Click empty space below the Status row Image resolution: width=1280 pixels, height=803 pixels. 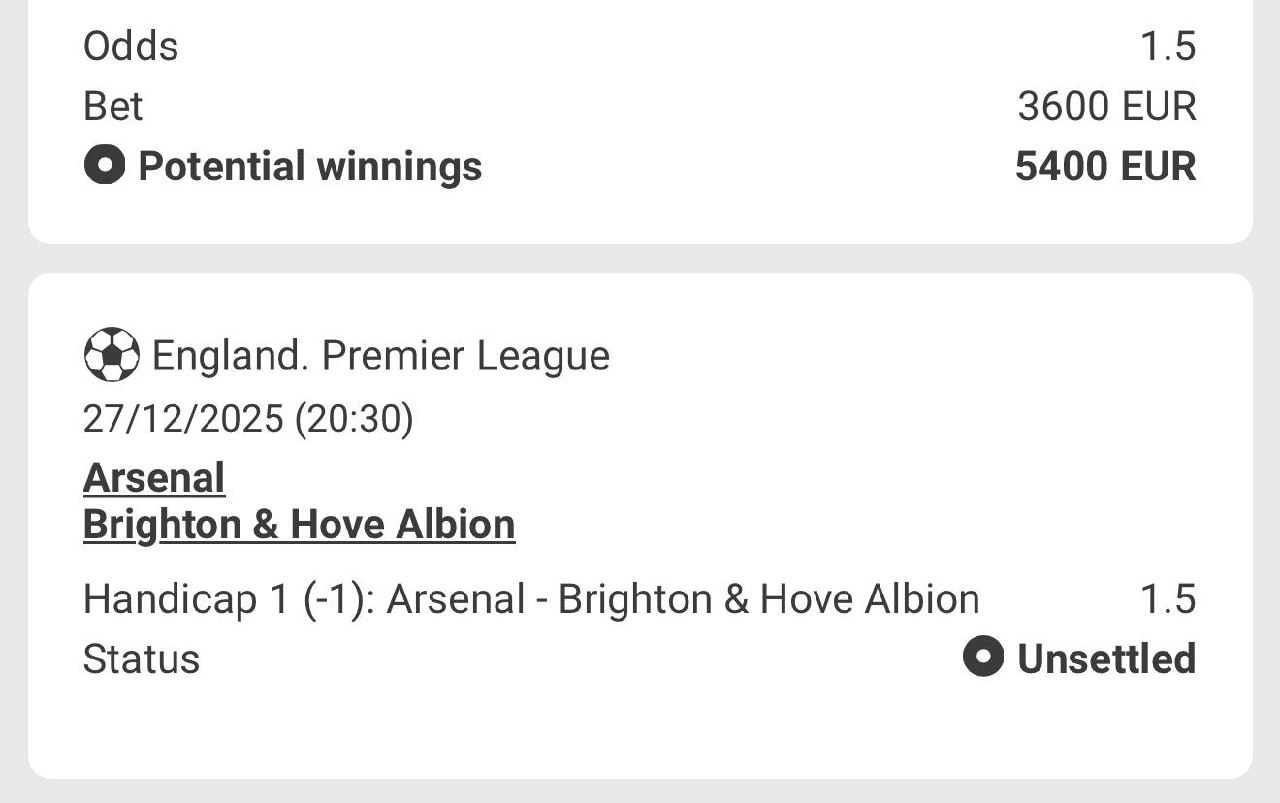[640, 730]
